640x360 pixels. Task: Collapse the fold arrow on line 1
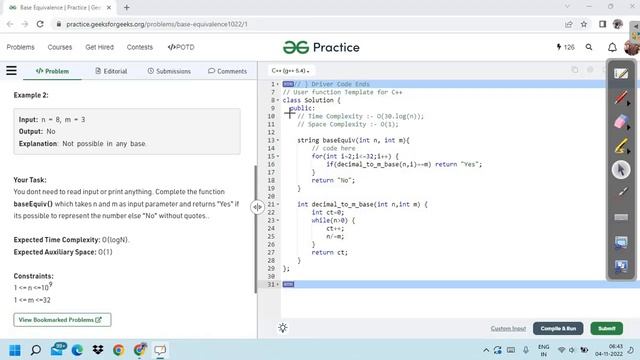pyautogui.click(x=278, y=84)
